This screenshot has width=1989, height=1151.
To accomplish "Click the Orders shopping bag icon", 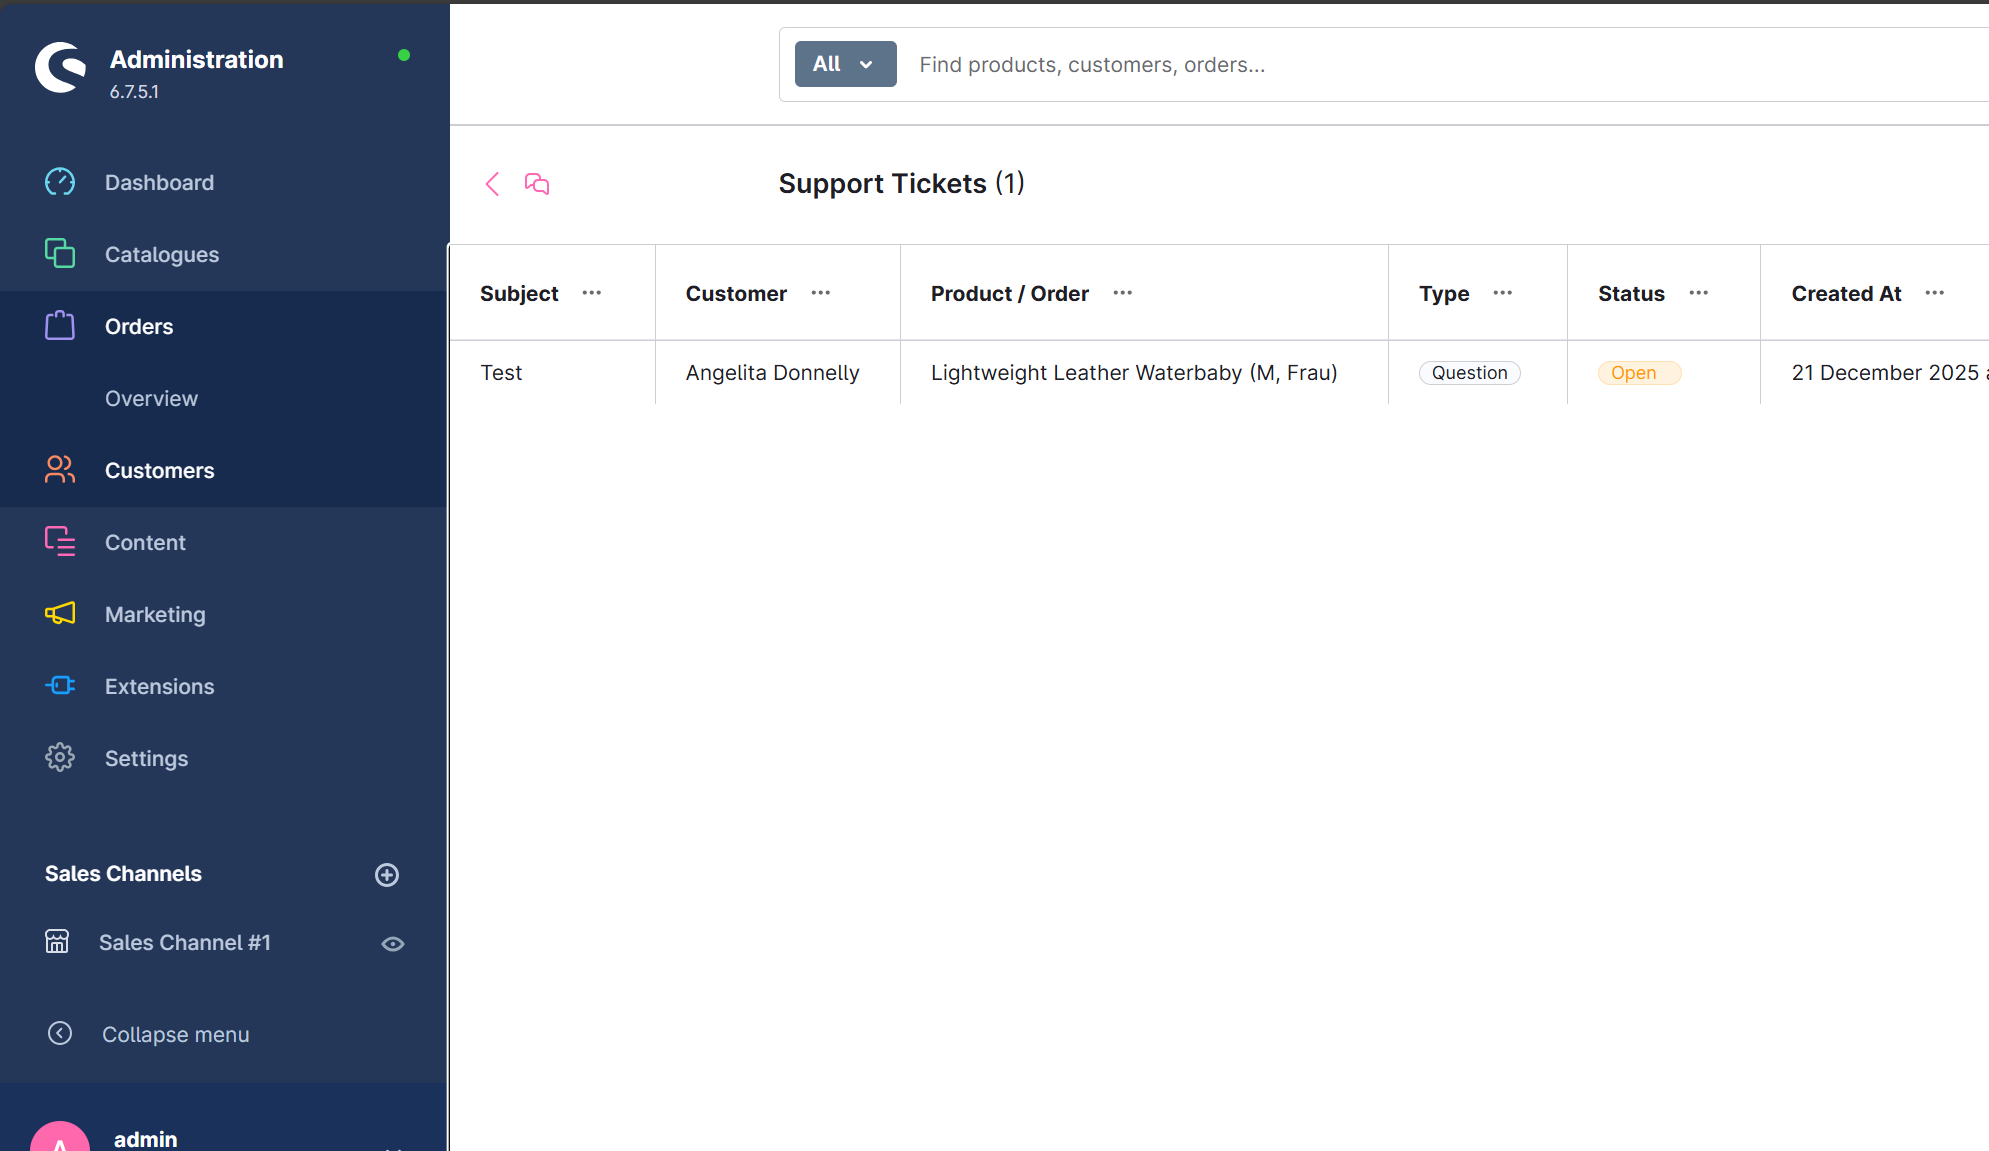I will tap(60, 326).
